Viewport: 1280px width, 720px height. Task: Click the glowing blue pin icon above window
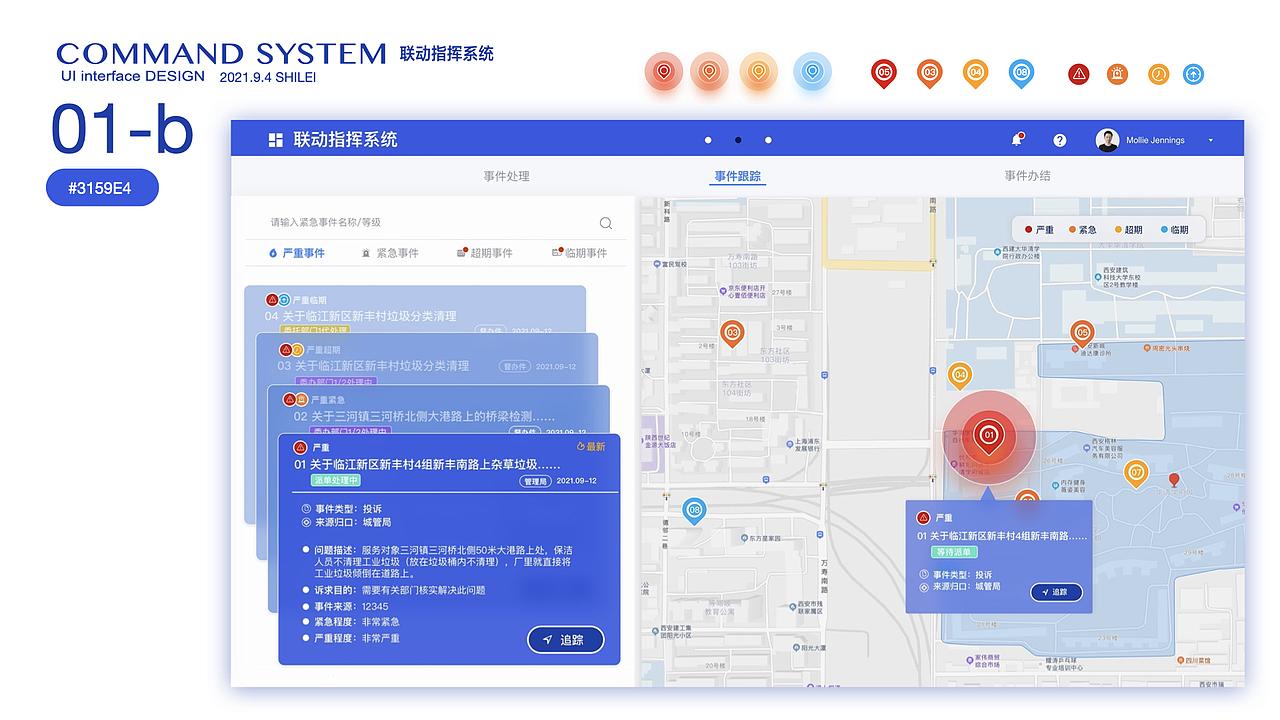click(812, 72)
